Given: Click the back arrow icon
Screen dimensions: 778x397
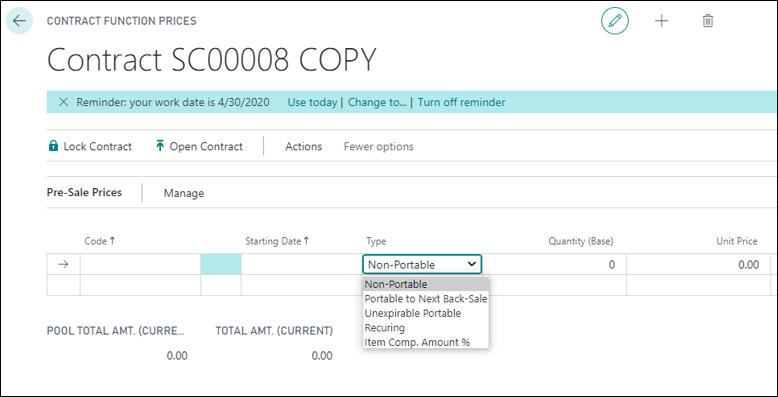Looking at the screenshot, I should [x=19, y=21].
